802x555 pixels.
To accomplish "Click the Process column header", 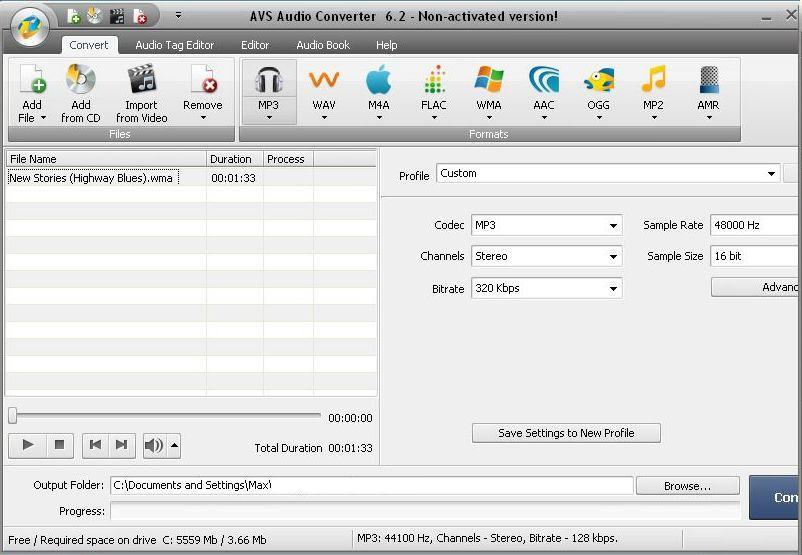I will tap(288, 159).
